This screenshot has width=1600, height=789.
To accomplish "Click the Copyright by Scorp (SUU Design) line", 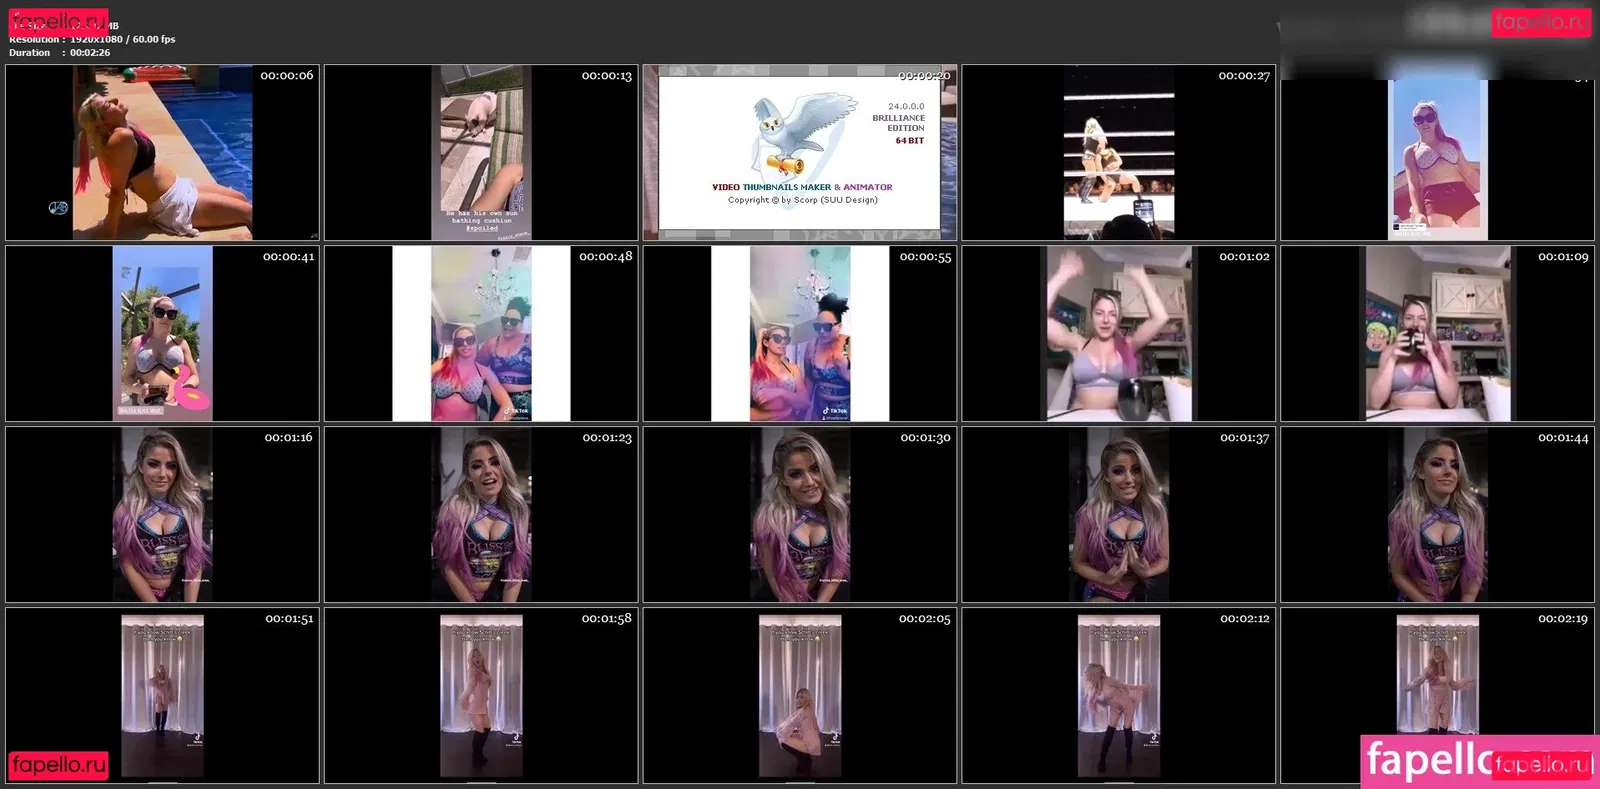I will tap(802, 200).
